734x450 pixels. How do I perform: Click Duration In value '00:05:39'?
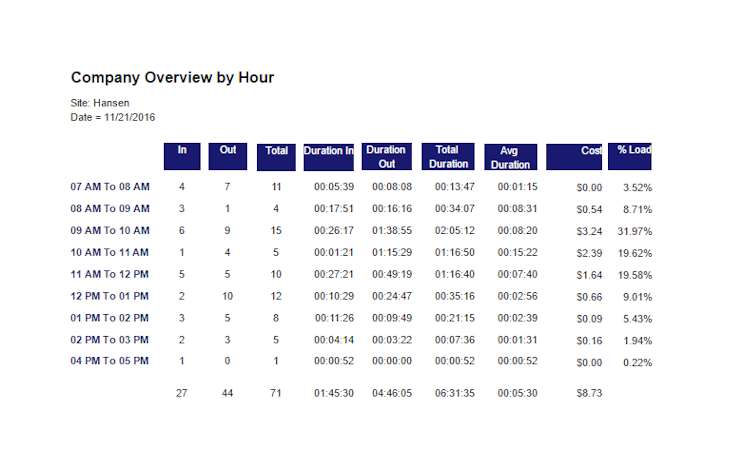click(334, 187)
